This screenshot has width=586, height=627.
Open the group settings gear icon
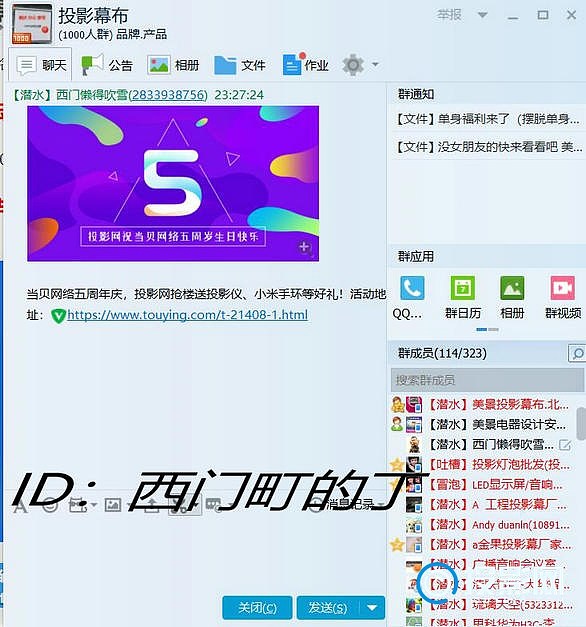click(x=353, y=64)
